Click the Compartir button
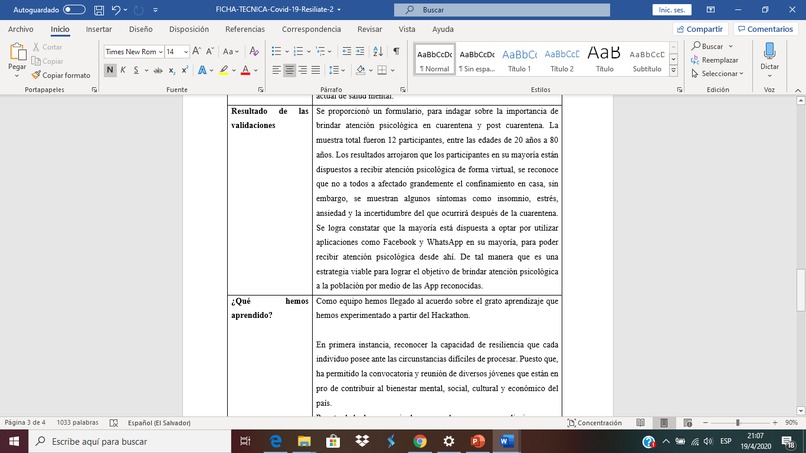This screenshot has width=806, height=453. click(x=700, y=29)
